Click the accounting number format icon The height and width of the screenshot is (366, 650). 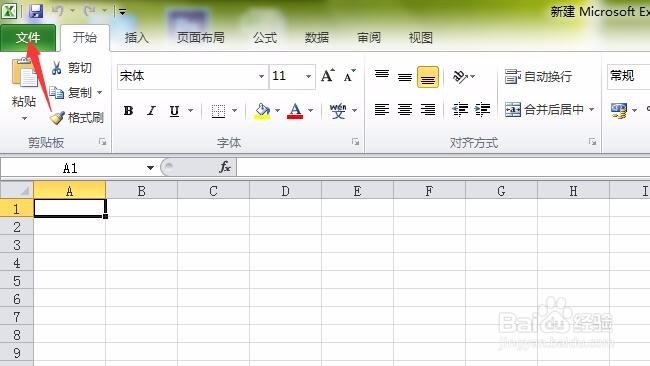(x=619, y=111)
